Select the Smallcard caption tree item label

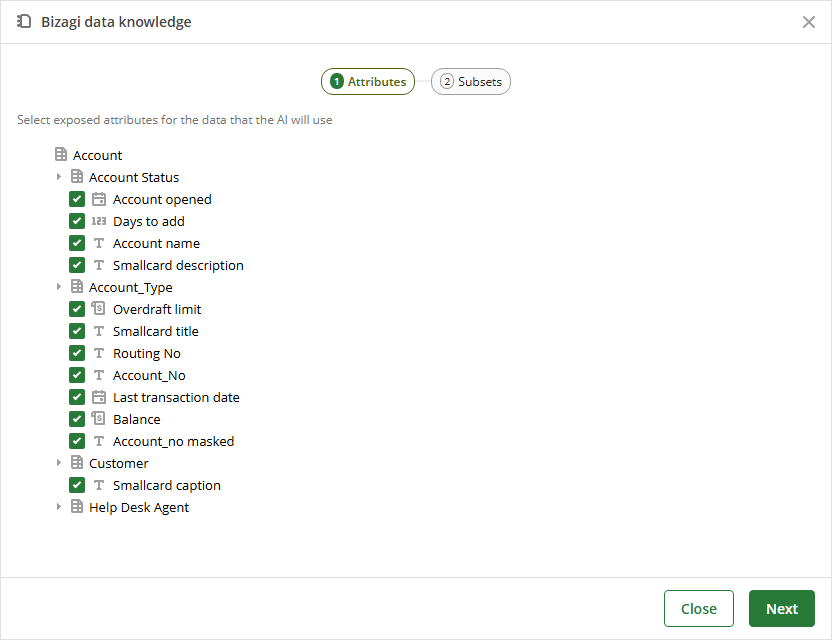click(167, 485)
